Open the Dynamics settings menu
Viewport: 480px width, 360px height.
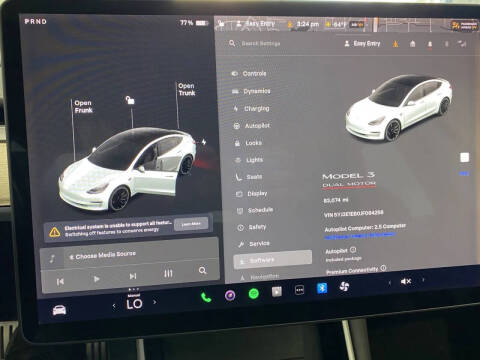(251, 91)
